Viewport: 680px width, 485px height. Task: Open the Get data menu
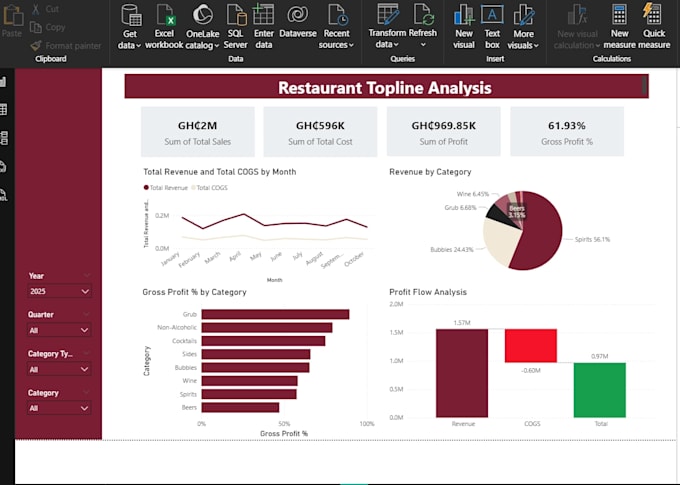point(130,26)
